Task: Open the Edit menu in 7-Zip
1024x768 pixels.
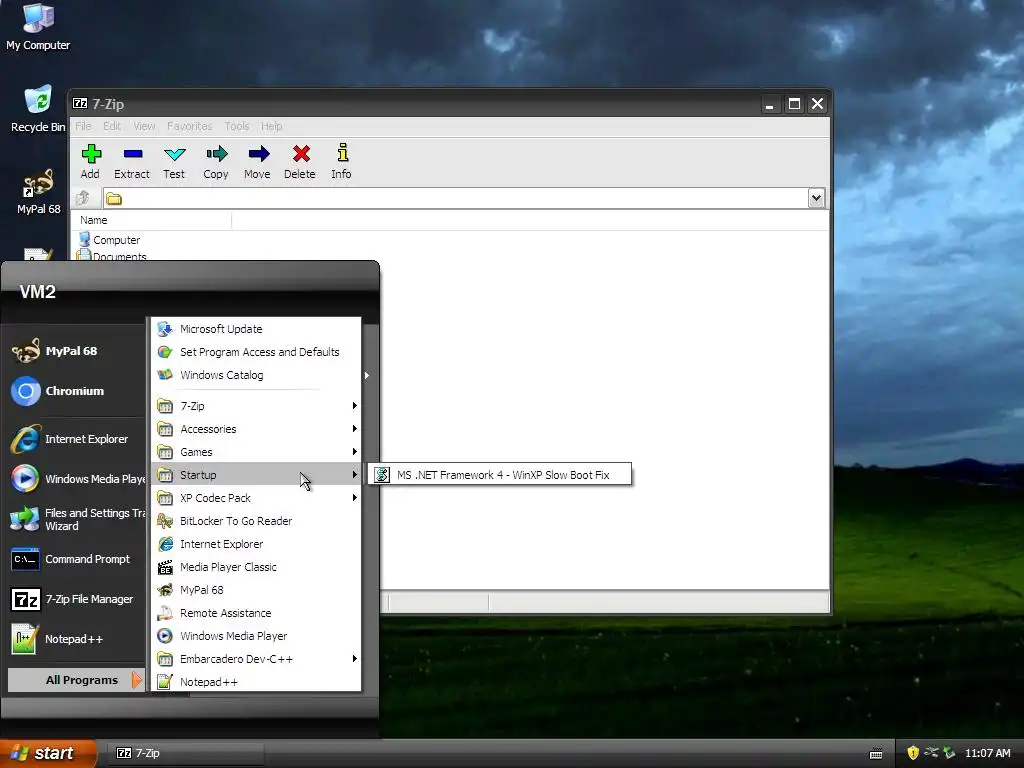Action: 112,126
